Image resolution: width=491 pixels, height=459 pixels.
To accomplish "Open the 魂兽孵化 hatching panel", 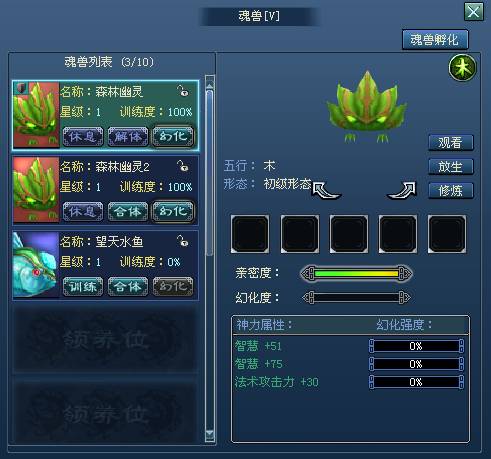I will [435, 40].
